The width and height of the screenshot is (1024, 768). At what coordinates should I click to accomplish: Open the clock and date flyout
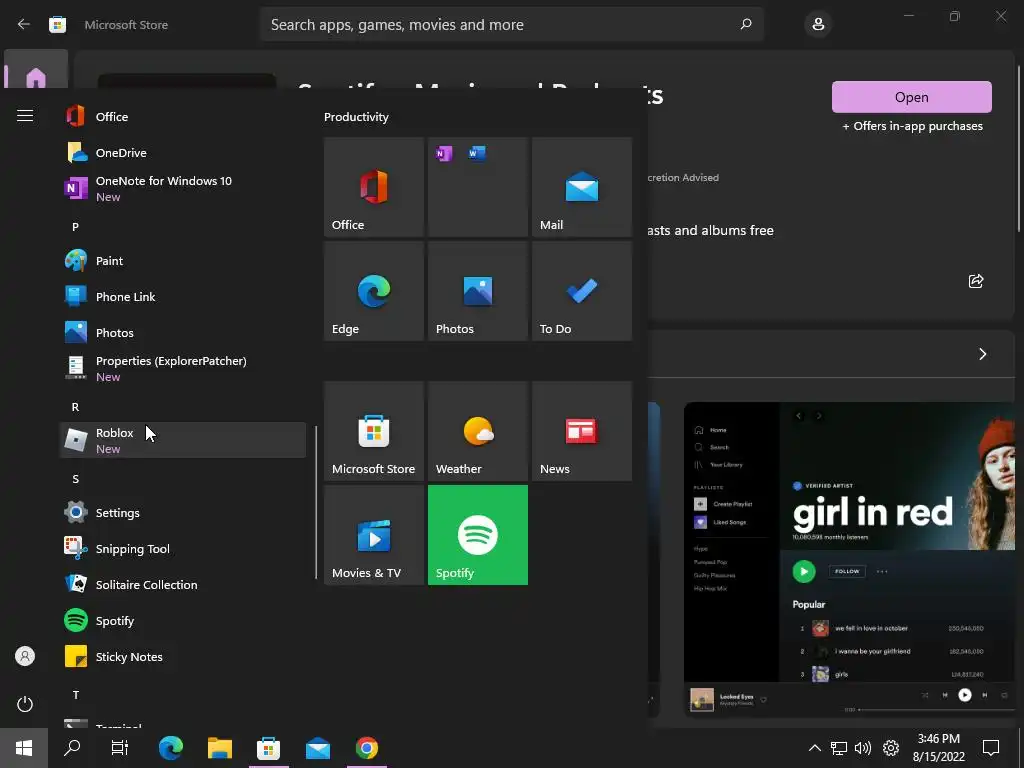coord(938,748)
